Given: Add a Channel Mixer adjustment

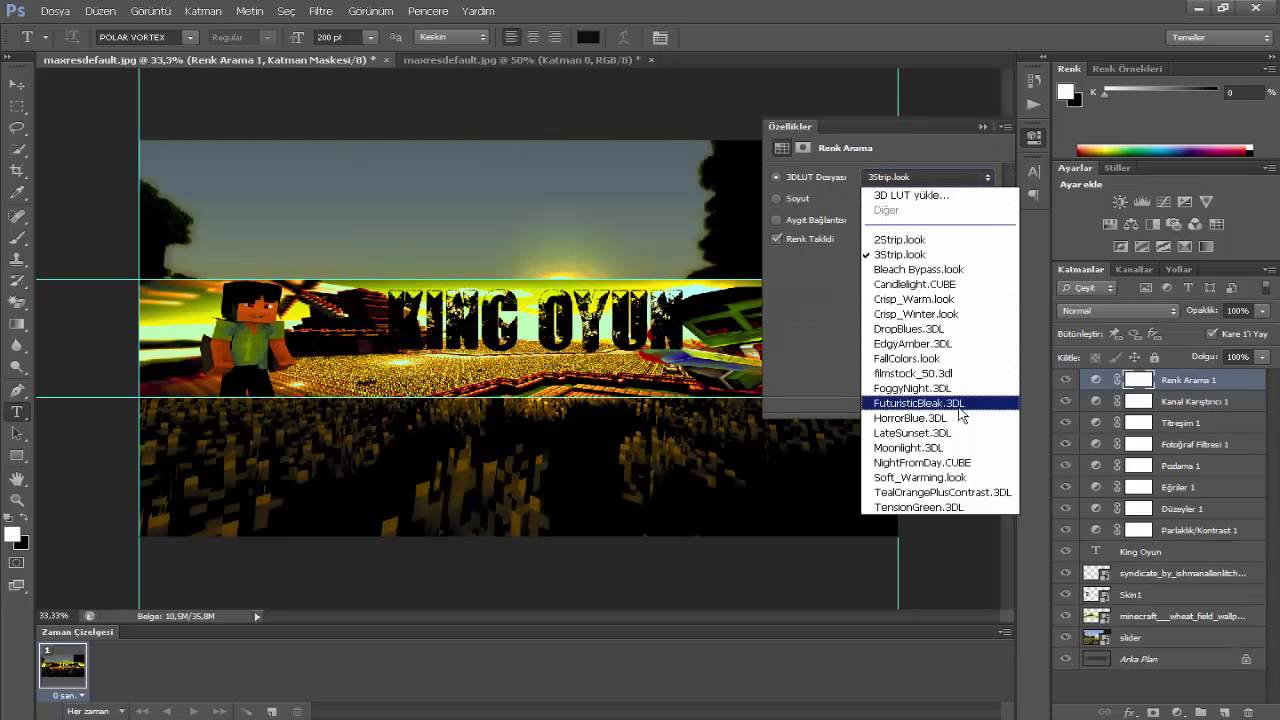Looking at the screenshot, I should 1196,225.
